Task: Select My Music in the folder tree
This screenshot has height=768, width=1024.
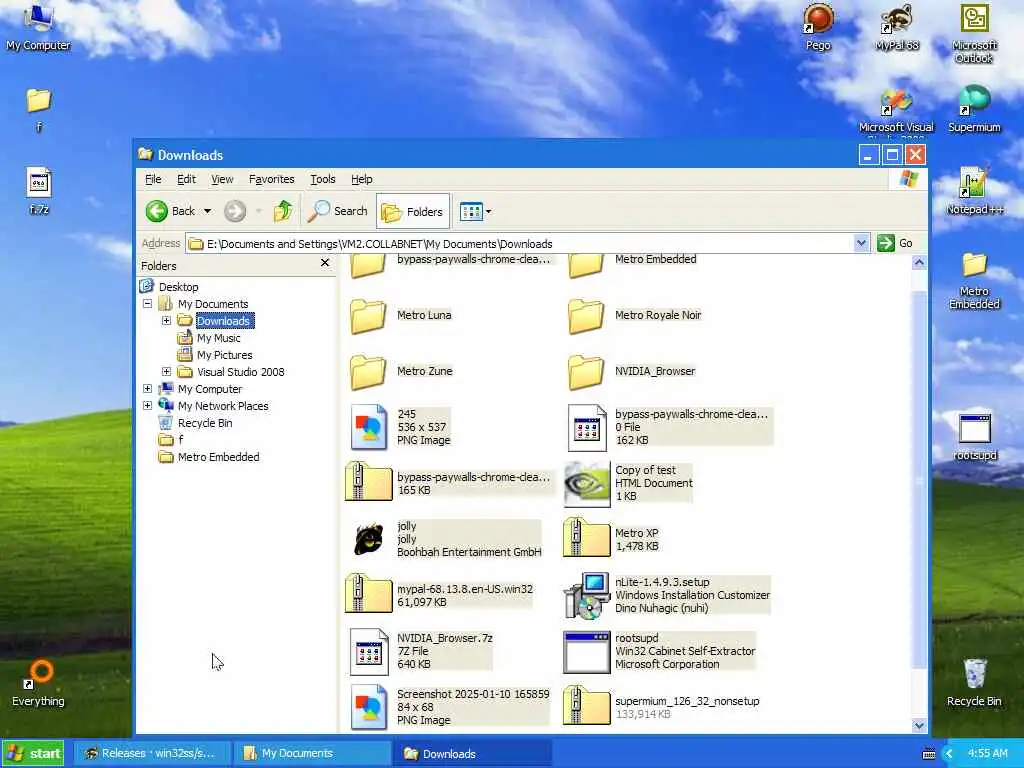Action: (218, 338)
